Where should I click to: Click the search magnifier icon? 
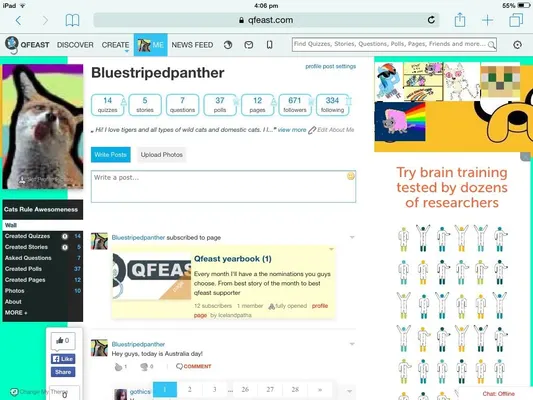click(492, 45)
